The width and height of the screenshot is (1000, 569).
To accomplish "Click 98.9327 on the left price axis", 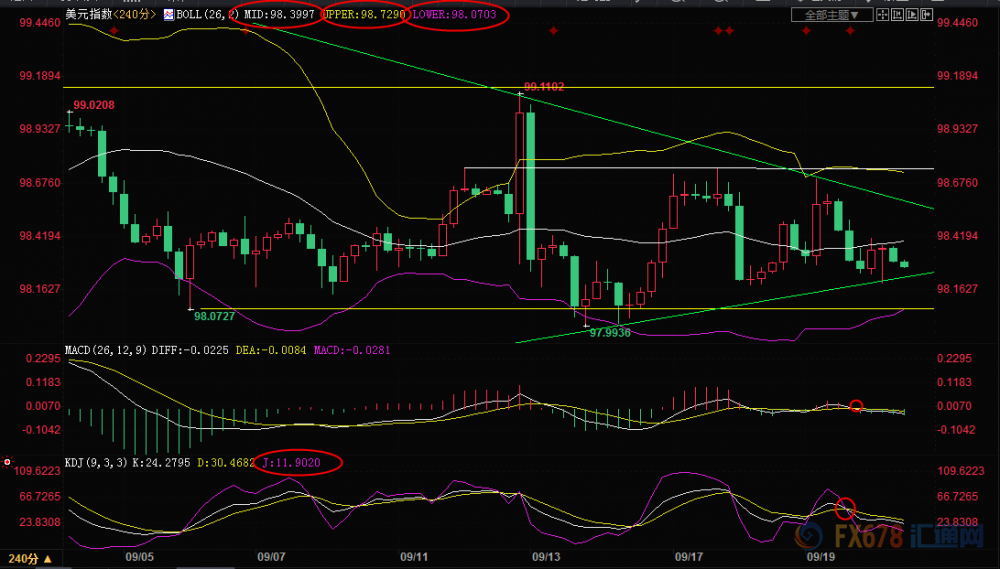I will pyautogui.click(x=40, y=129).
